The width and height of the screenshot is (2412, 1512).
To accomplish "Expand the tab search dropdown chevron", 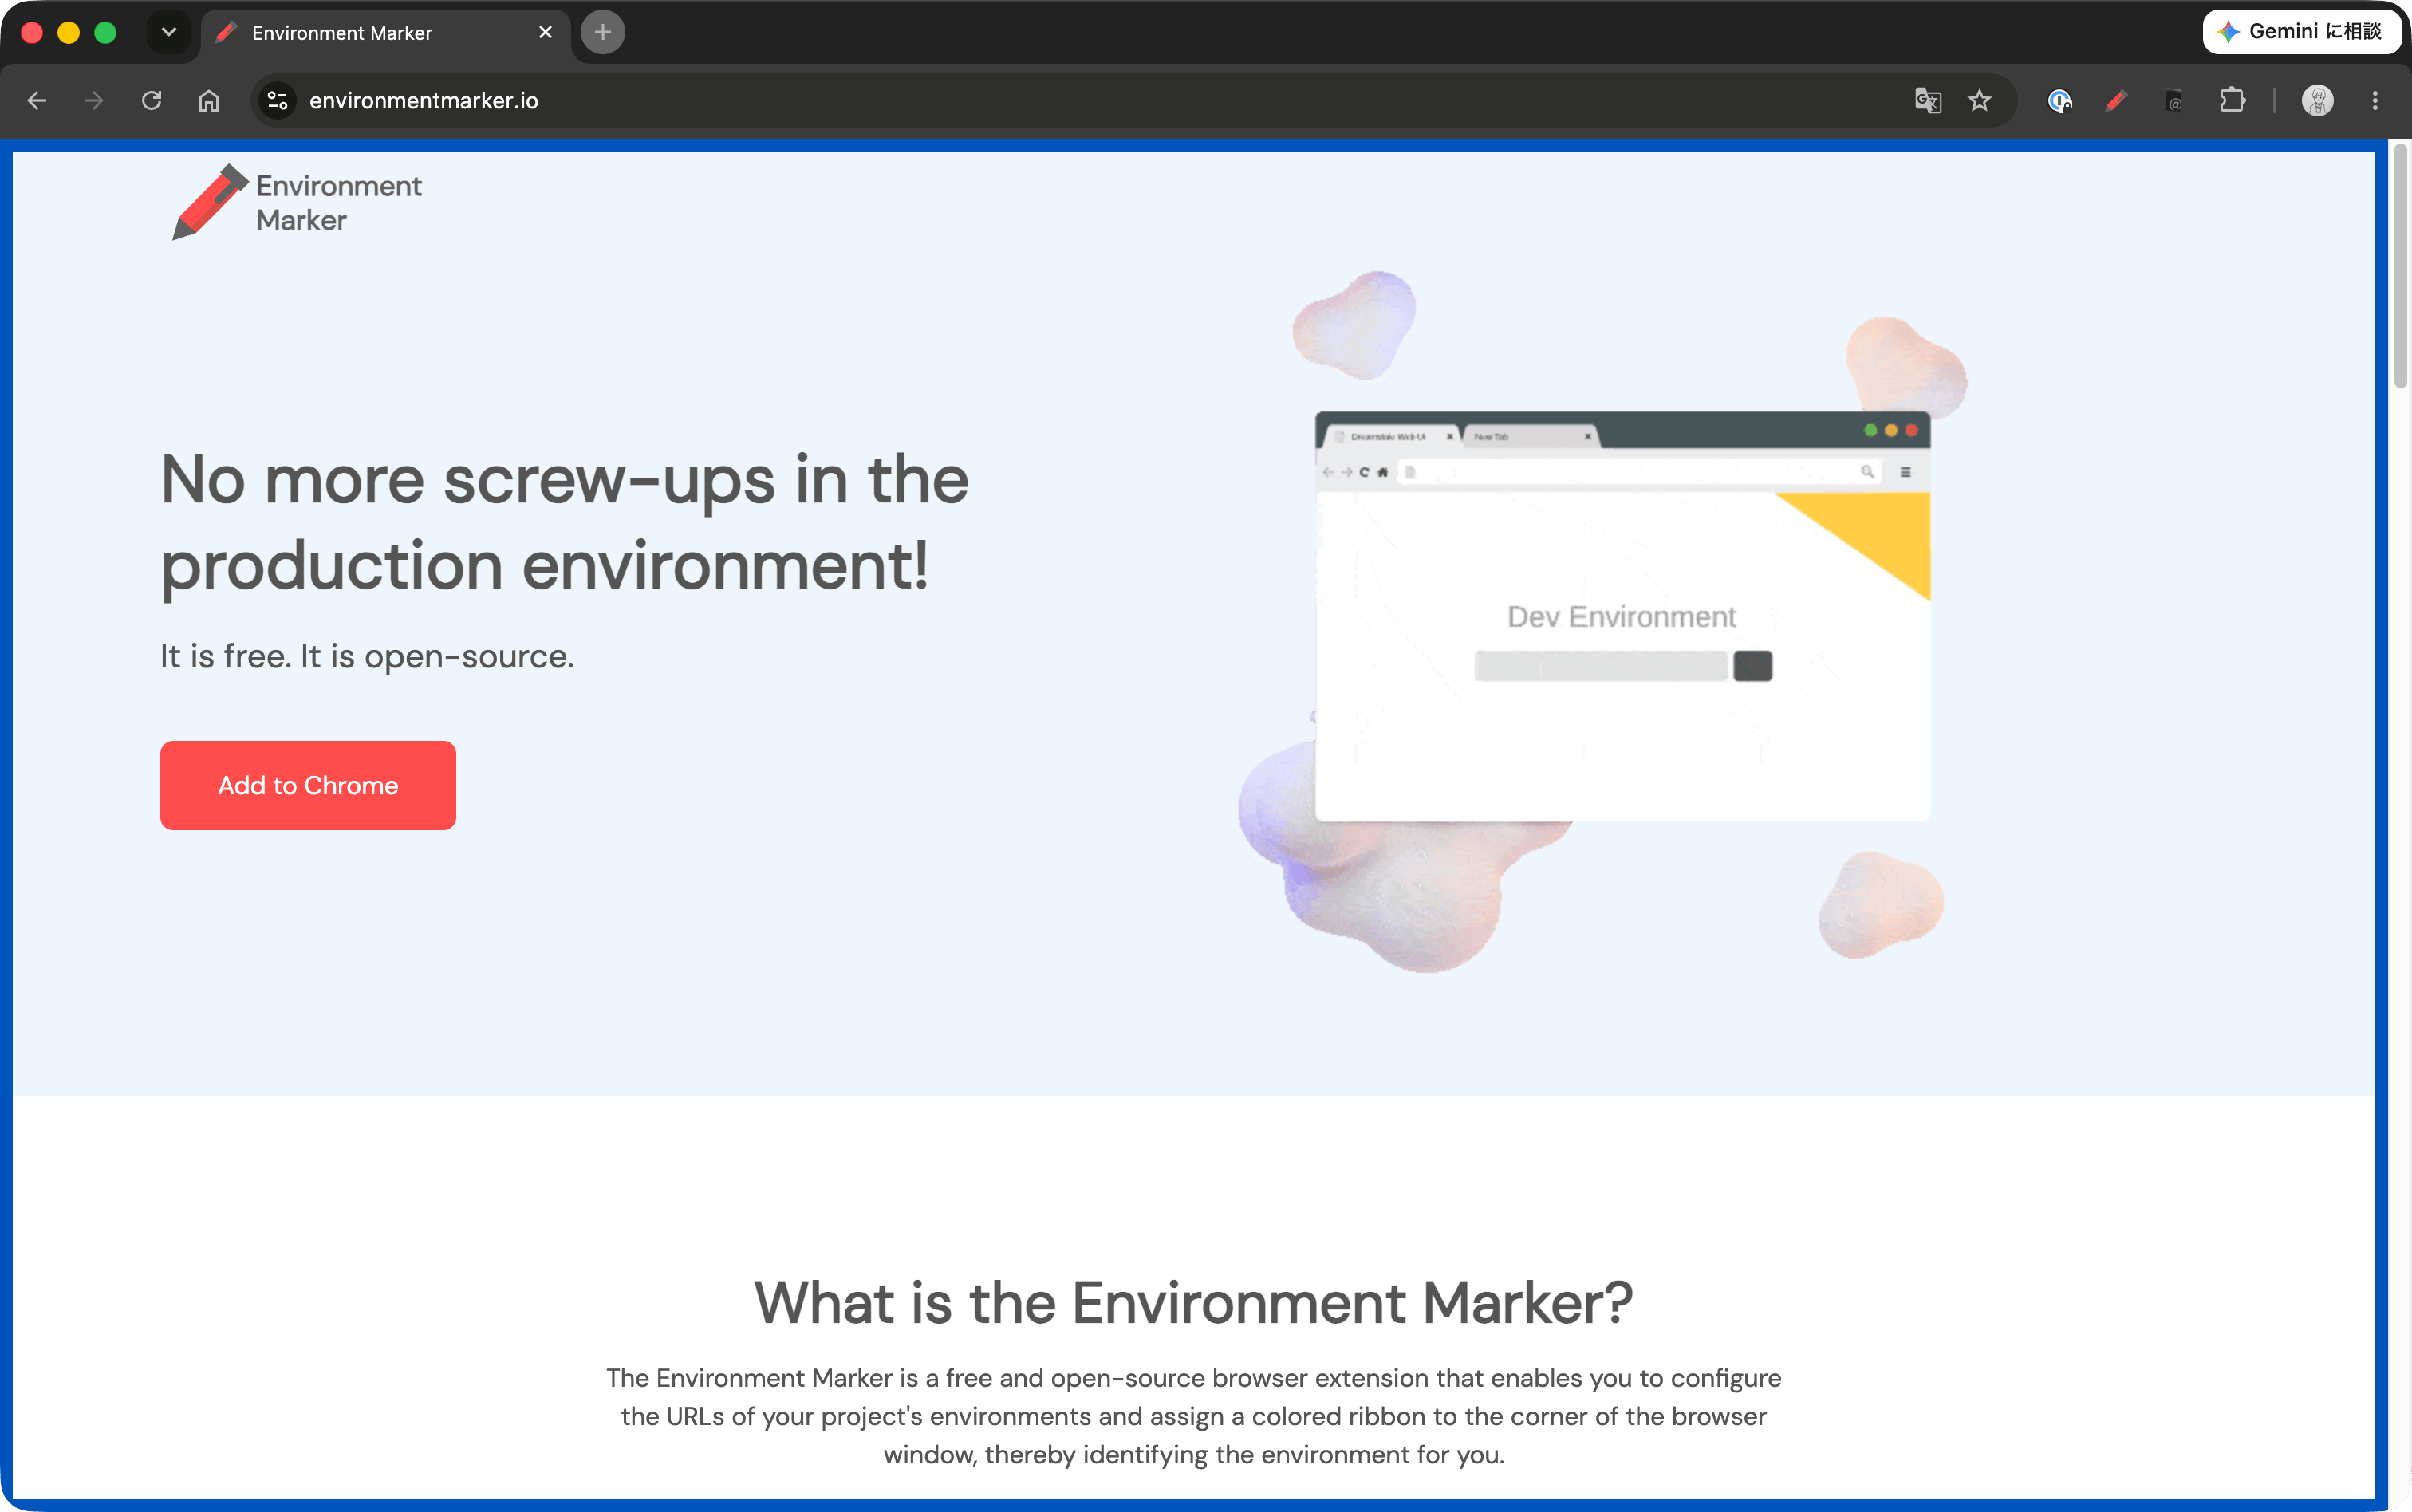I will coord(169,33).
